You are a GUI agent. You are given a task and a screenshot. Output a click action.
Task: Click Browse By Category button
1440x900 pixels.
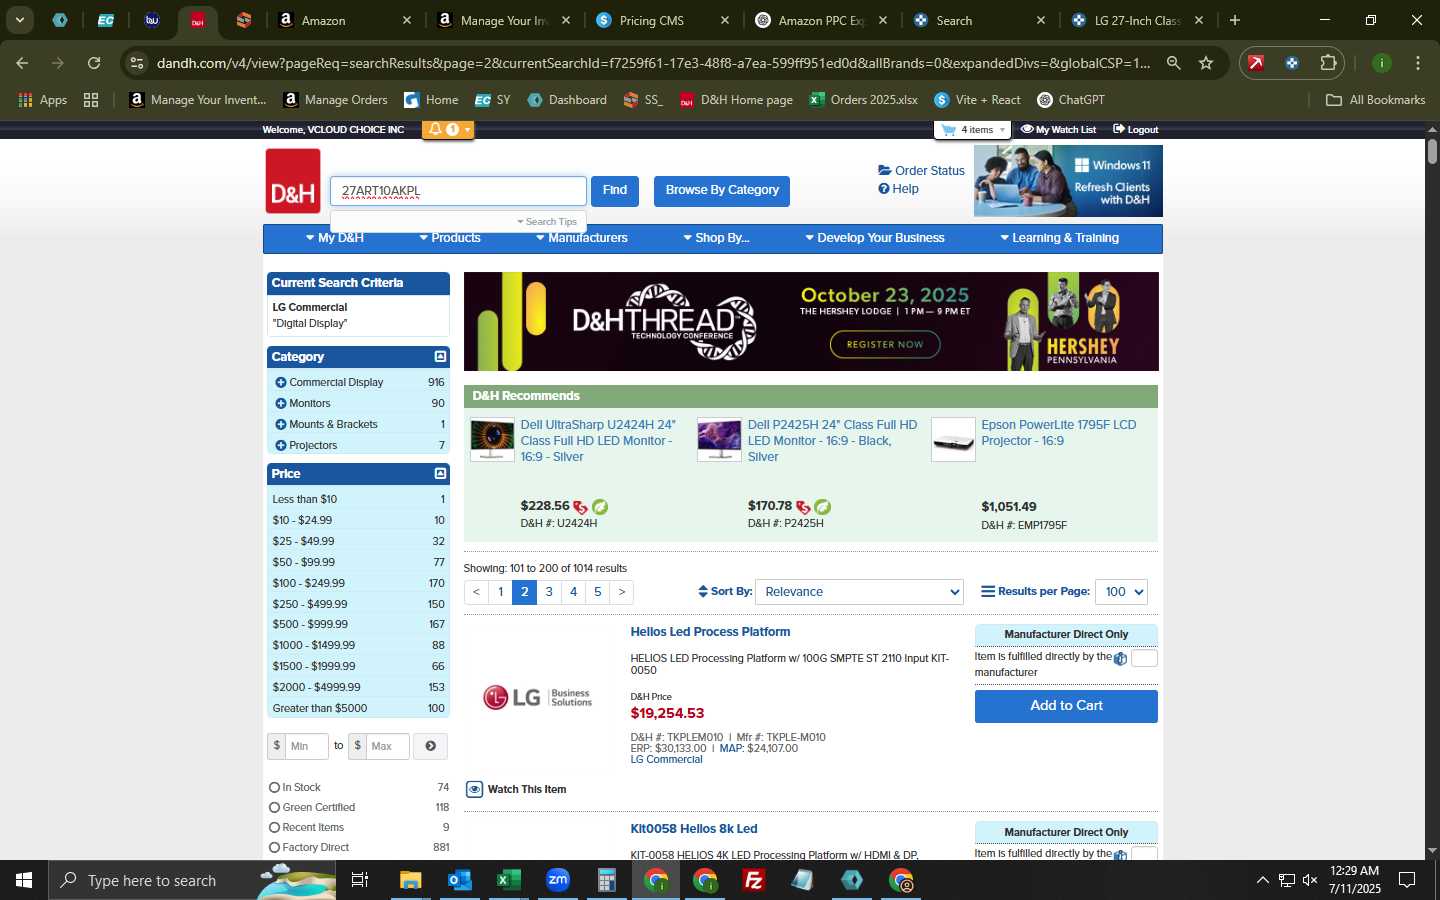722,191
